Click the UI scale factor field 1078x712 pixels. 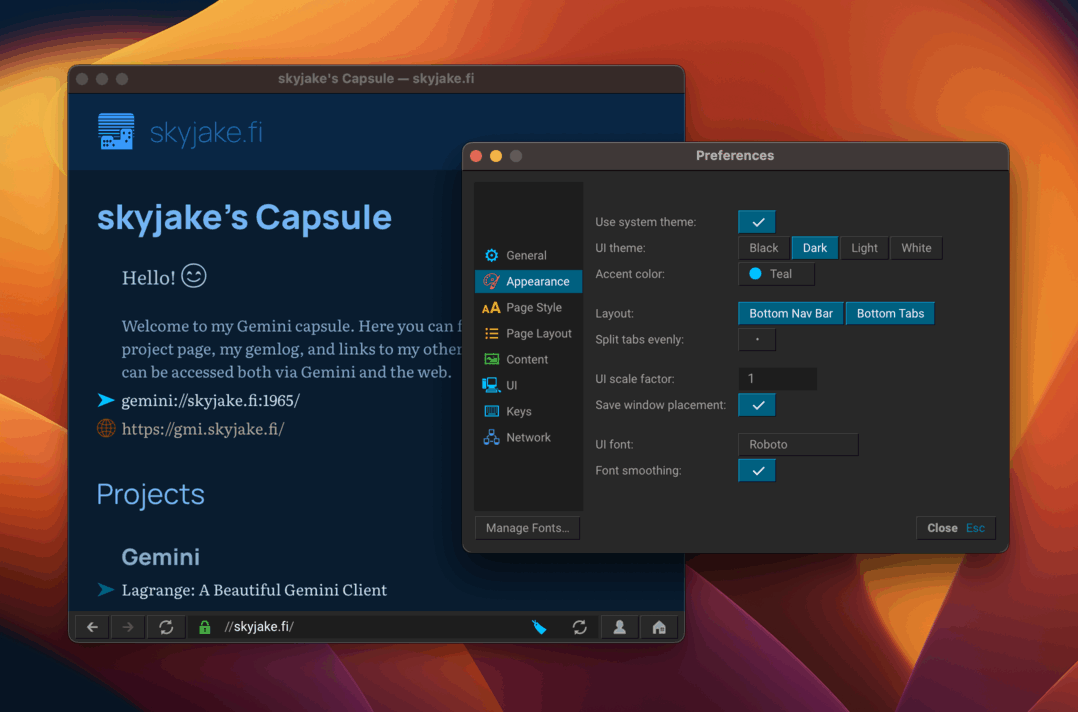[778, 379]
